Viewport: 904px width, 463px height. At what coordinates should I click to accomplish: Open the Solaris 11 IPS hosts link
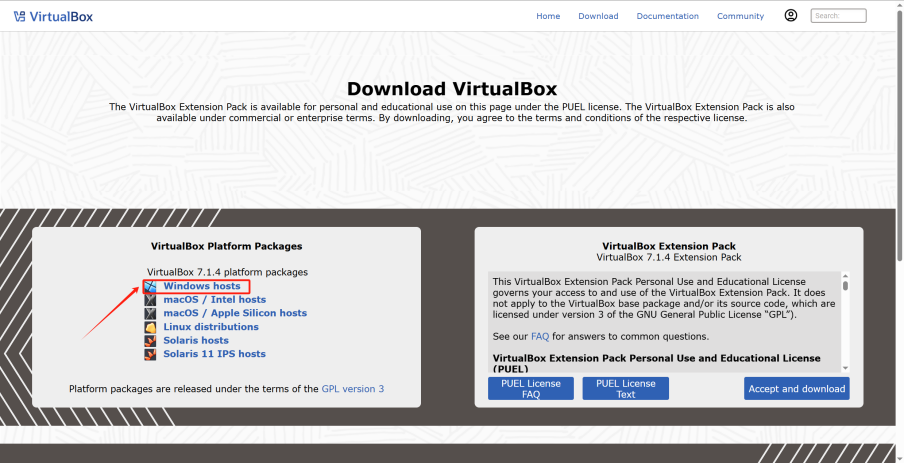click(214, 354)
